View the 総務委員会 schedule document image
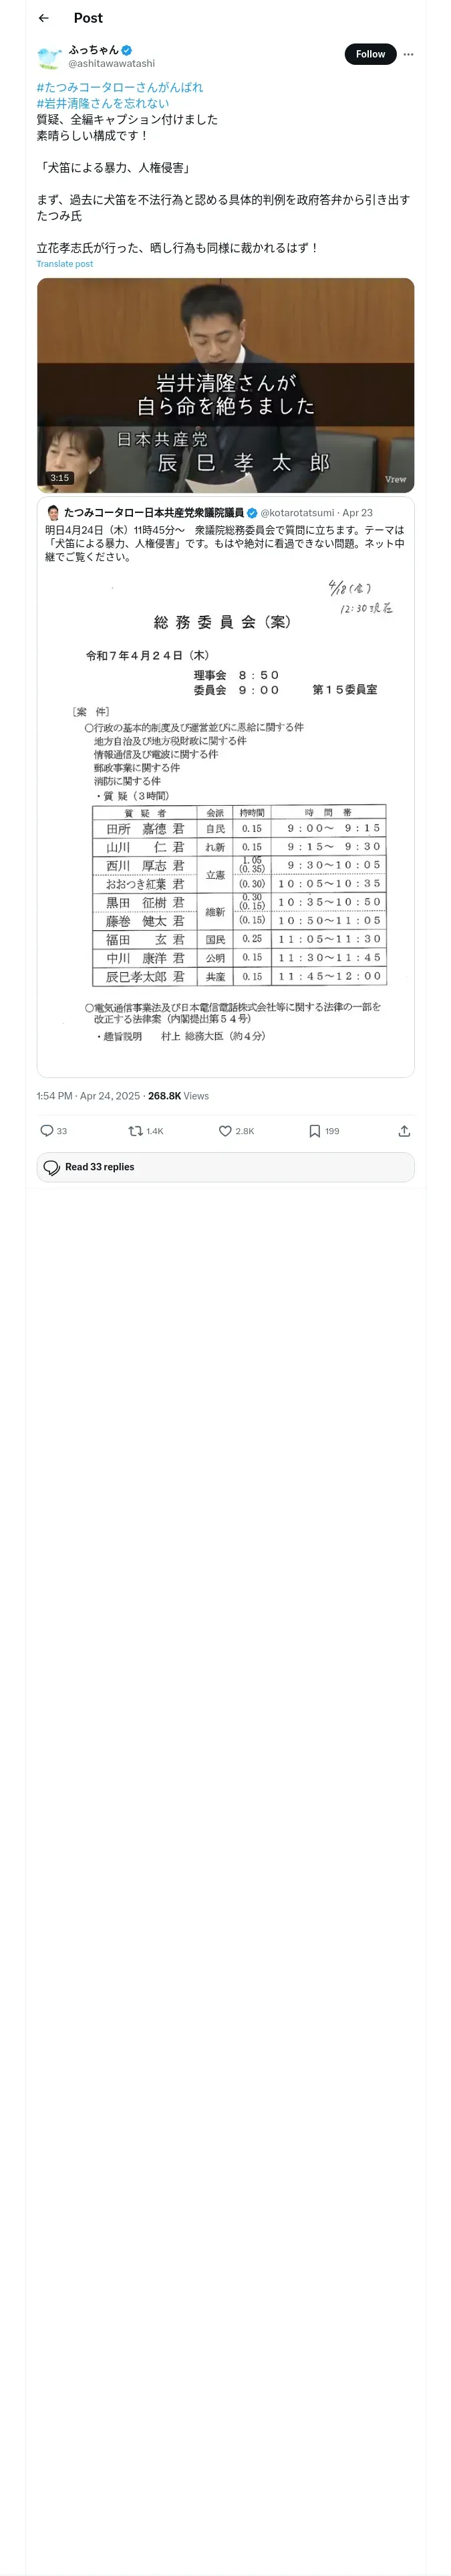Image resolution: width=451 pixels, height=2576 pixels. (225, 810)
